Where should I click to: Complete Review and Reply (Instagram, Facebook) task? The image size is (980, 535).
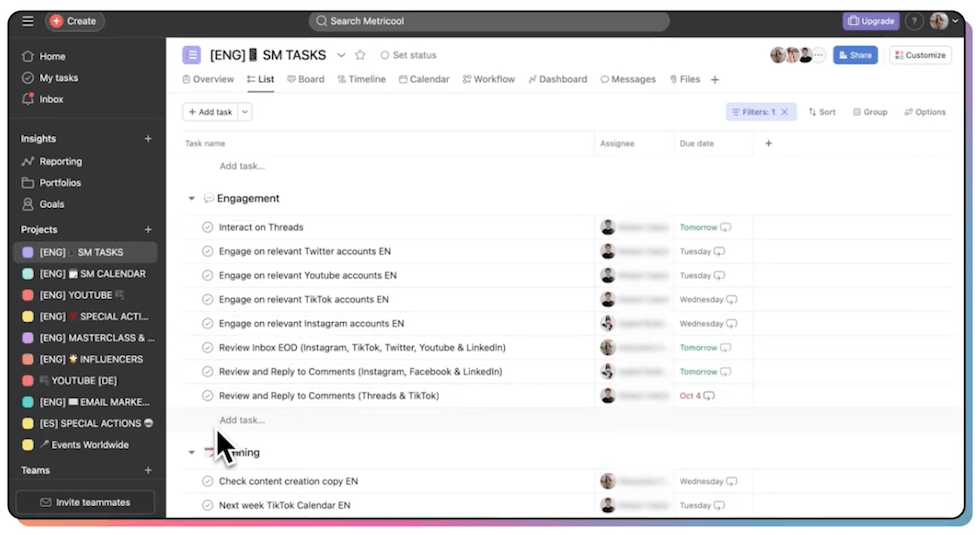click(x=208, y=371)
